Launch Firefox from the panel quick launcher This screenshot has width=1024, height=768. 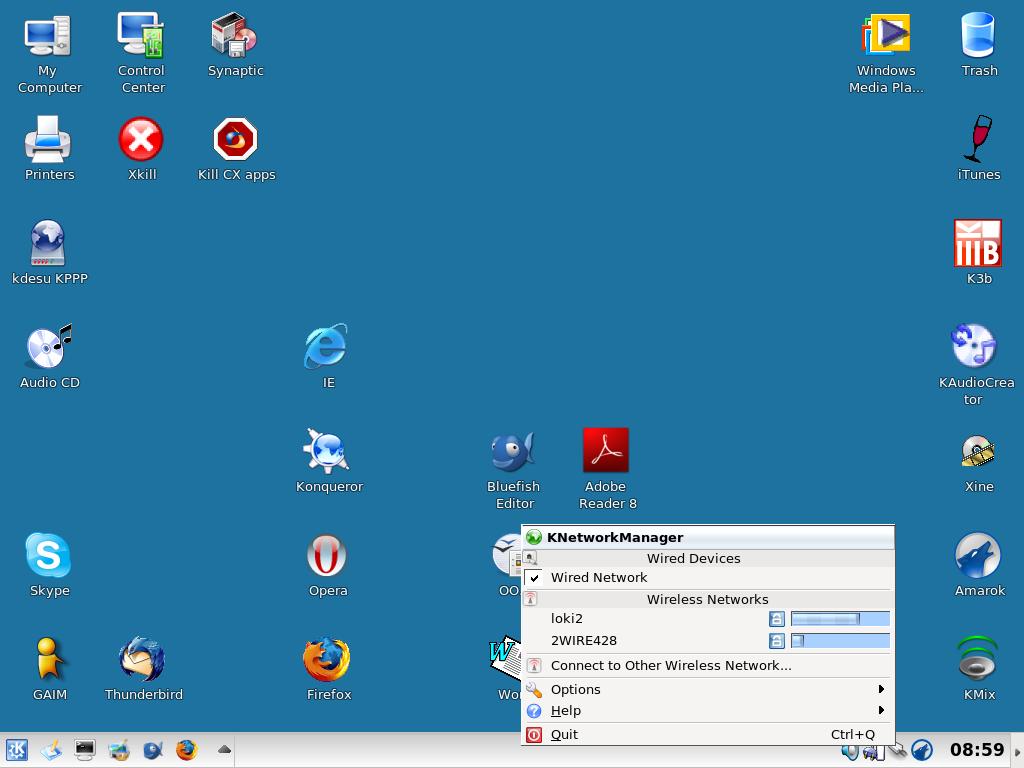(x=187, y=750)
